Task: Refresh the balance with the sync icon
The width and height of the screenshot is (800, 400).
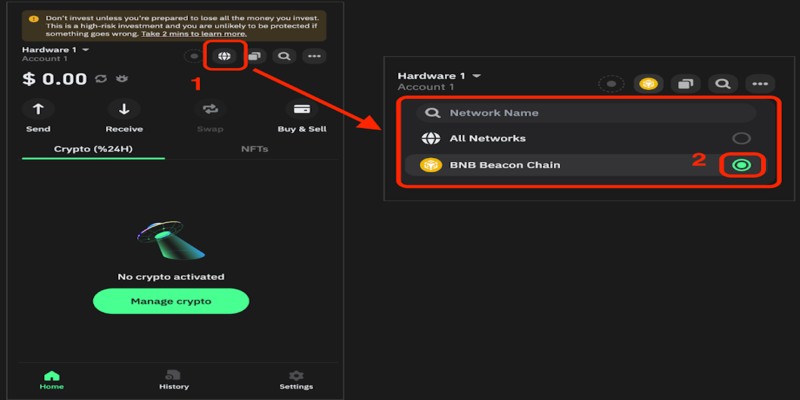Action: pyautogui.click(x=101, y=79)
